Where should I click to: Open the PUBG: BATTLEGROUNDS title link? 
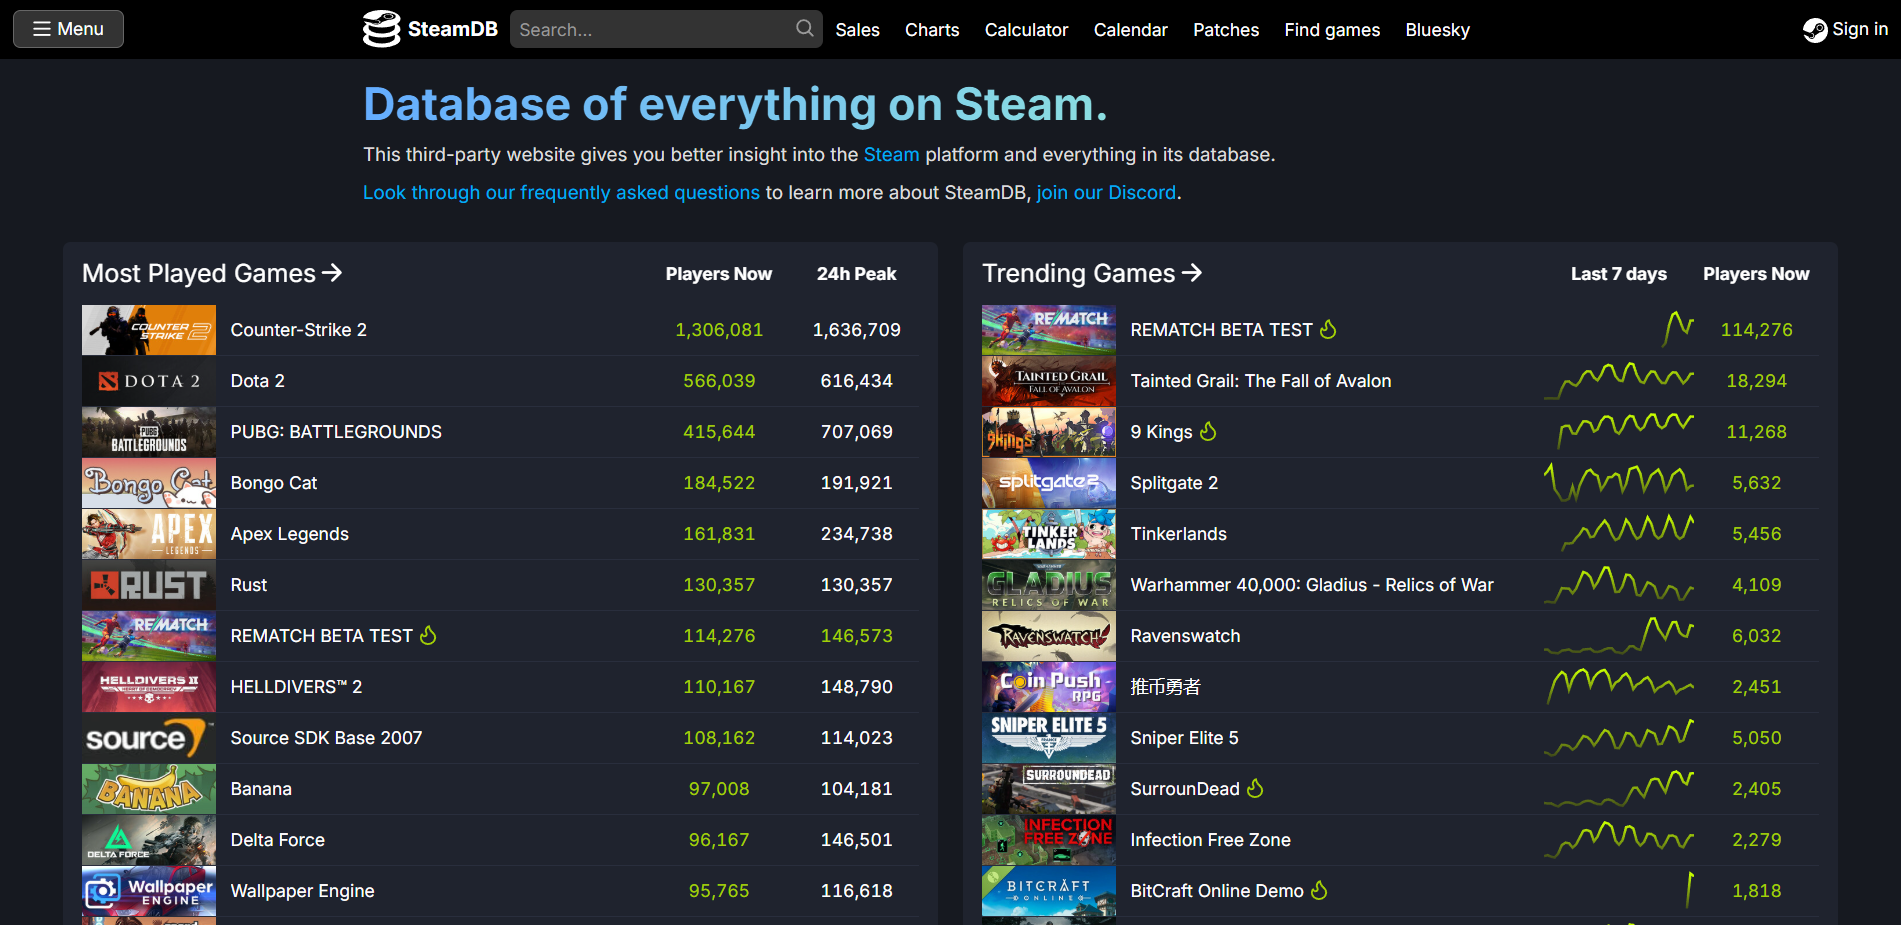336,432
